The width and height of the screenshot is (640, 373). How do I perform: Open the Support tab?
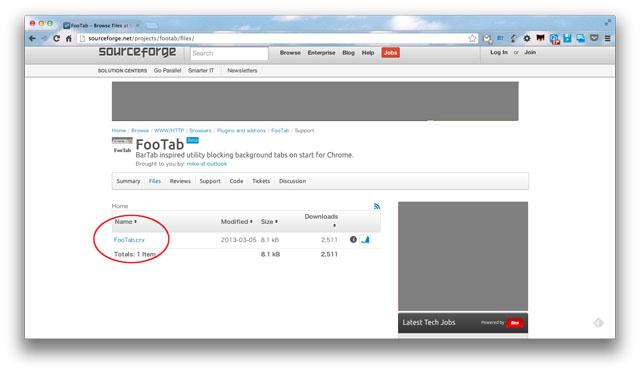tap(210, 181)
